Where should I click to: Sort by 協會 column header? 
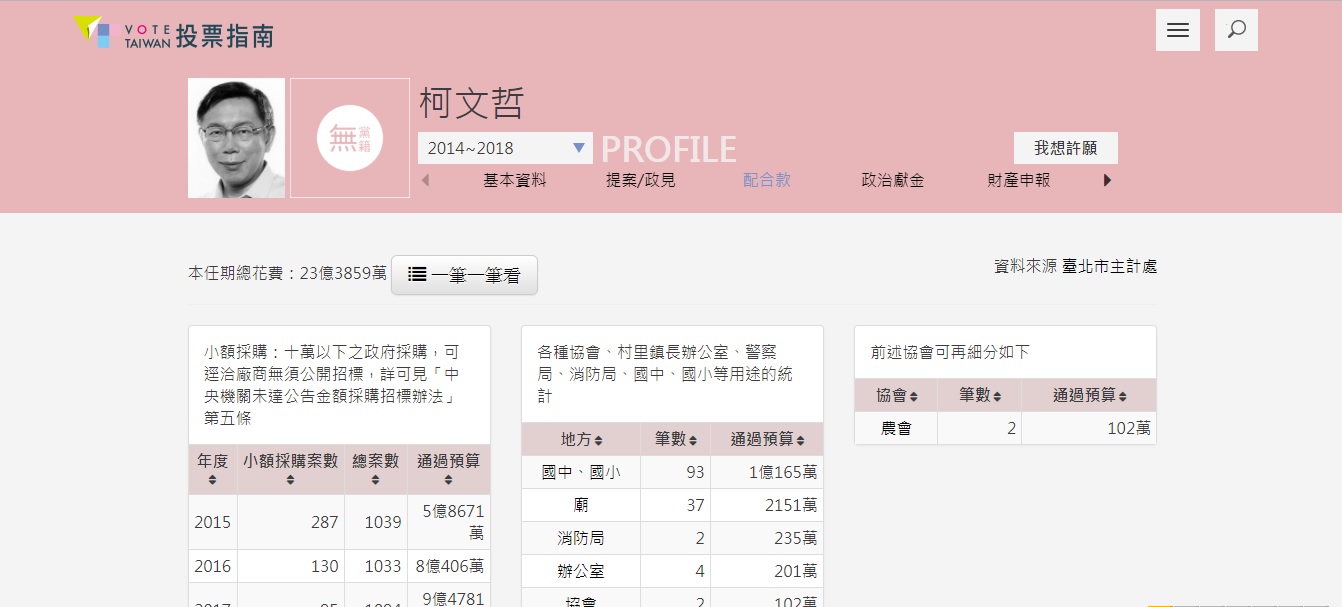click(x=896, y=395)
